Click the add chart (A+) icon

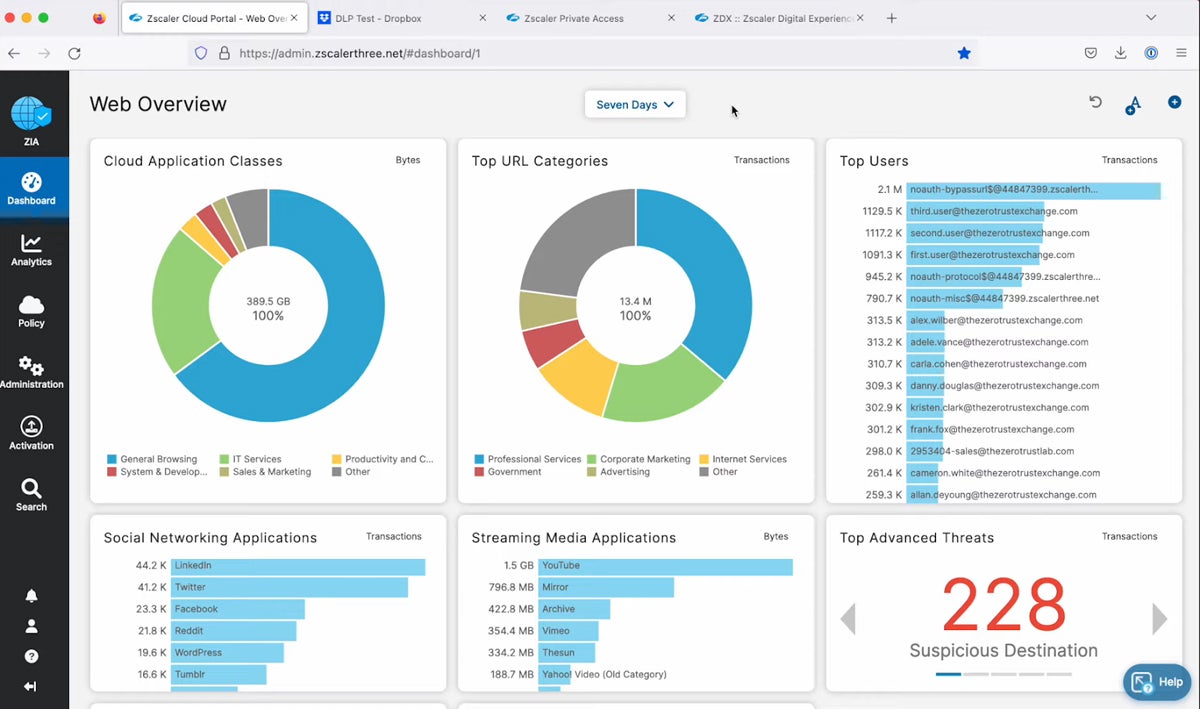point(1134,102)
